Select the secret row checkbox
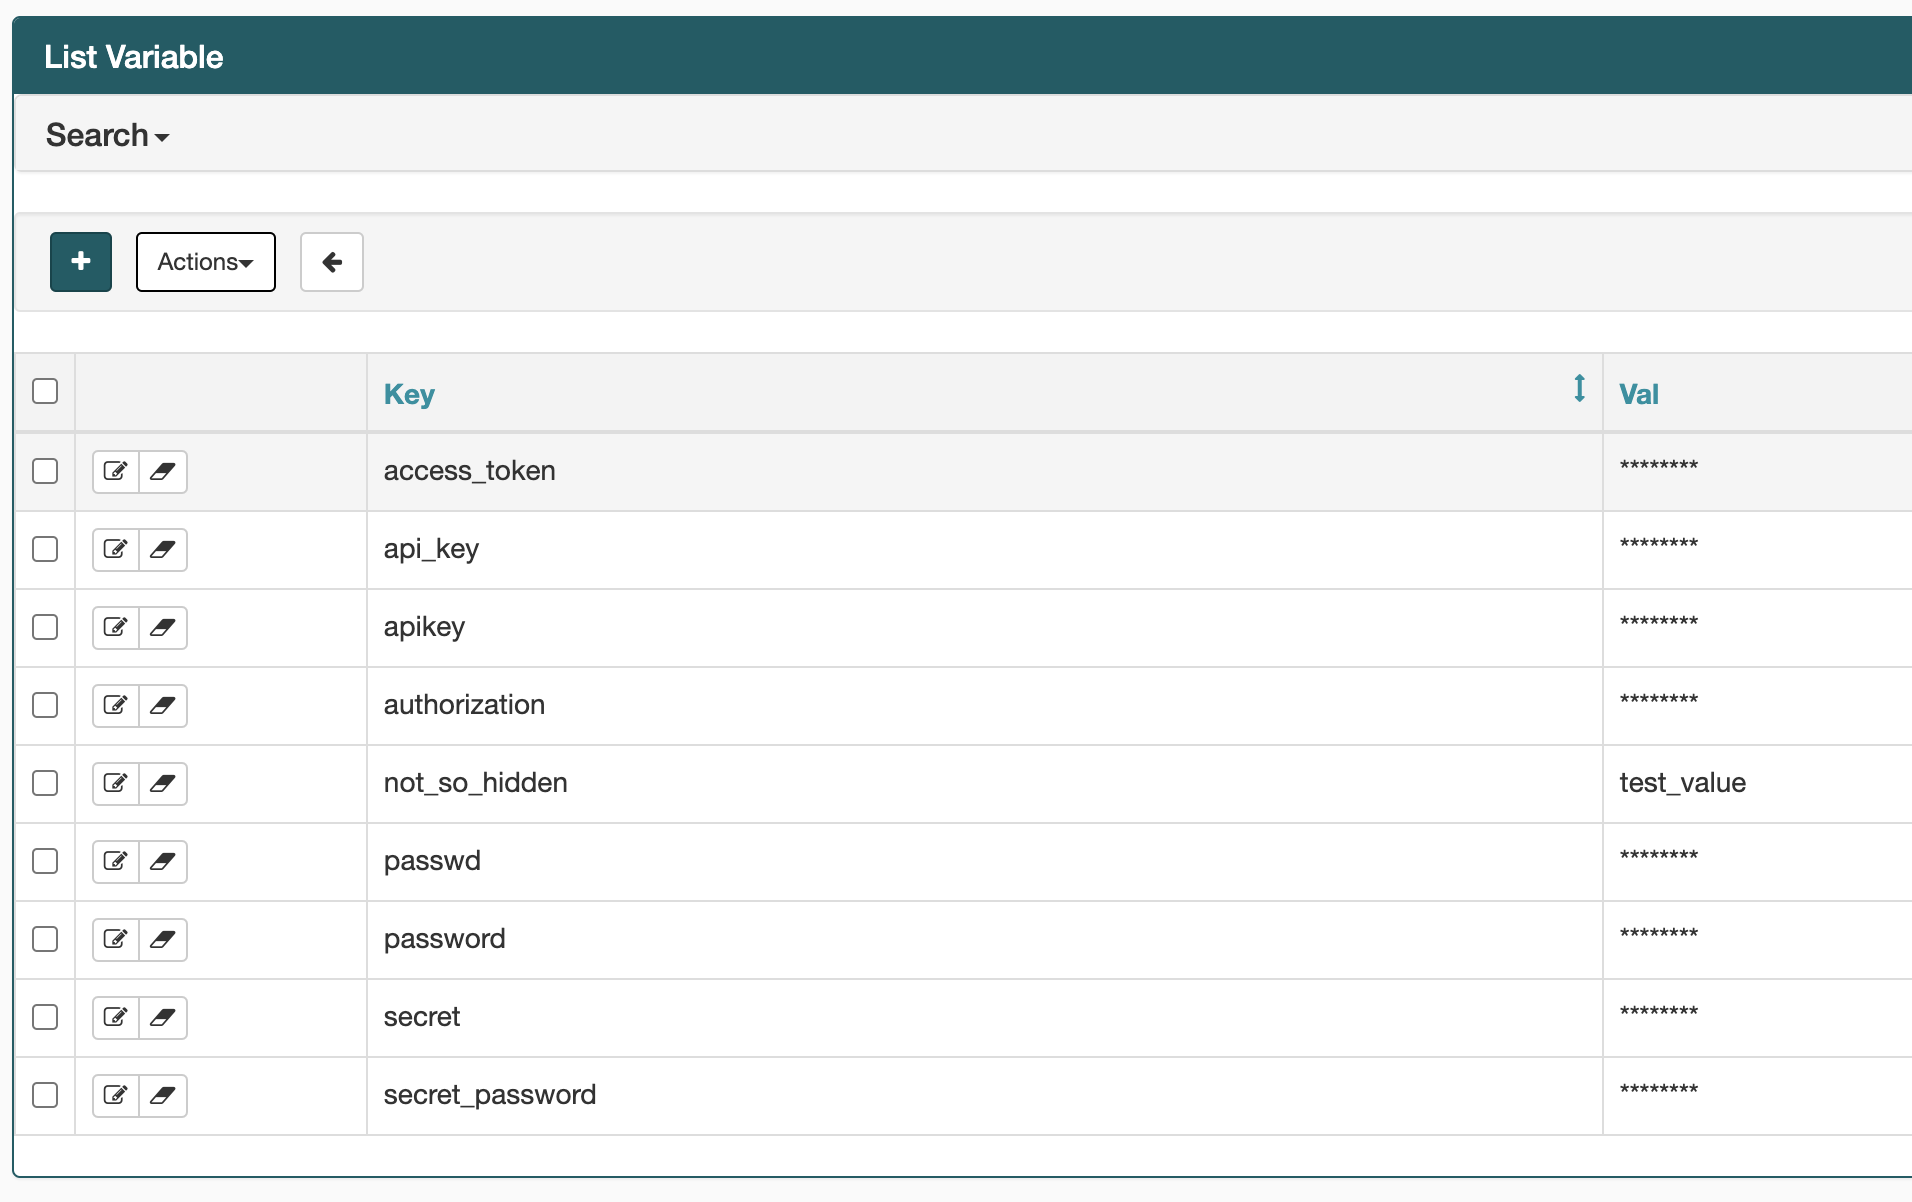The height and width of the screenshot is (1202, 1912). coord(45,1017)
